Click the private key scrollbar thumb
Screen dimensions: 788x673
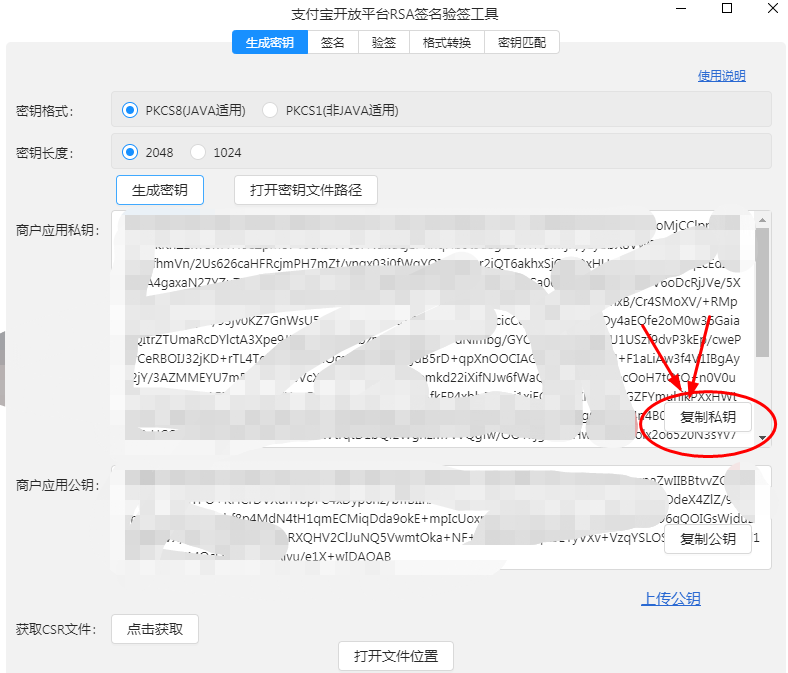pyautogui.click(x=762, y=292)
